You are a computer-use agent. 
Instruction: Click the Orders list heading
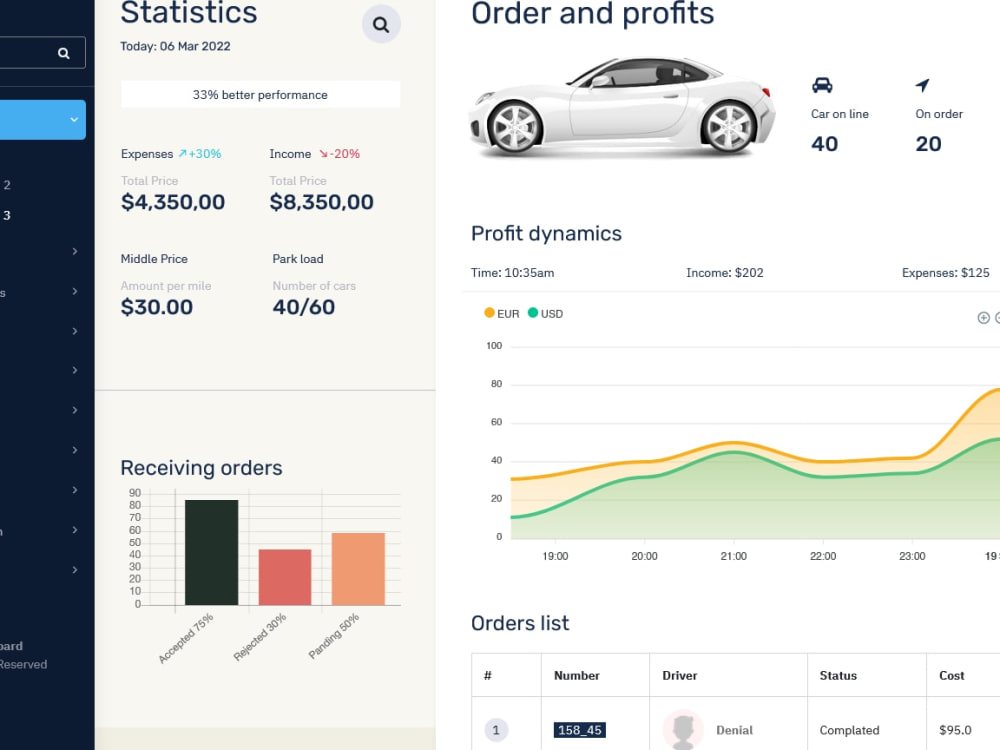pyautogui.click(x=520, y=623)
